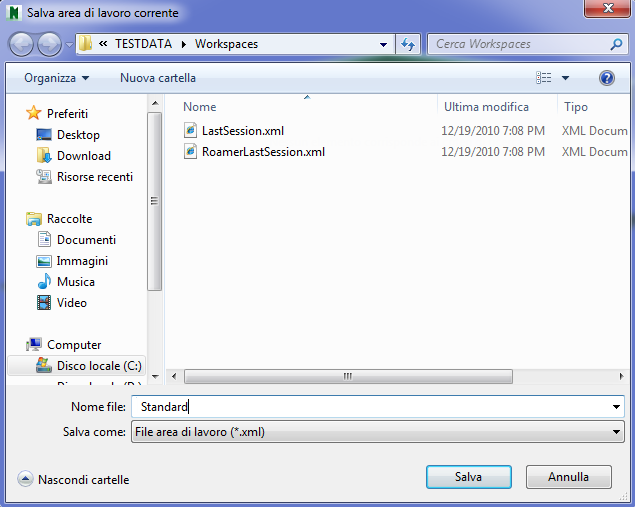This screenshot has height=507, width=635.
Task: Click the Risorse recenti icon
Action: [x=44, y=177]
